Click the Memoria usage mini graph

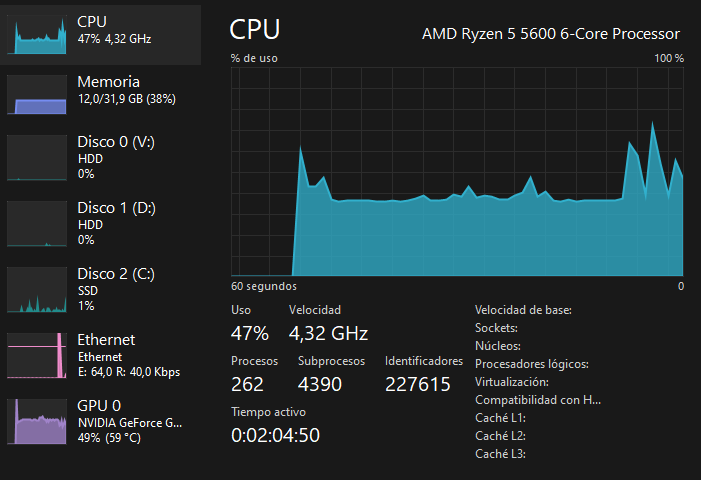click(38, 95)
